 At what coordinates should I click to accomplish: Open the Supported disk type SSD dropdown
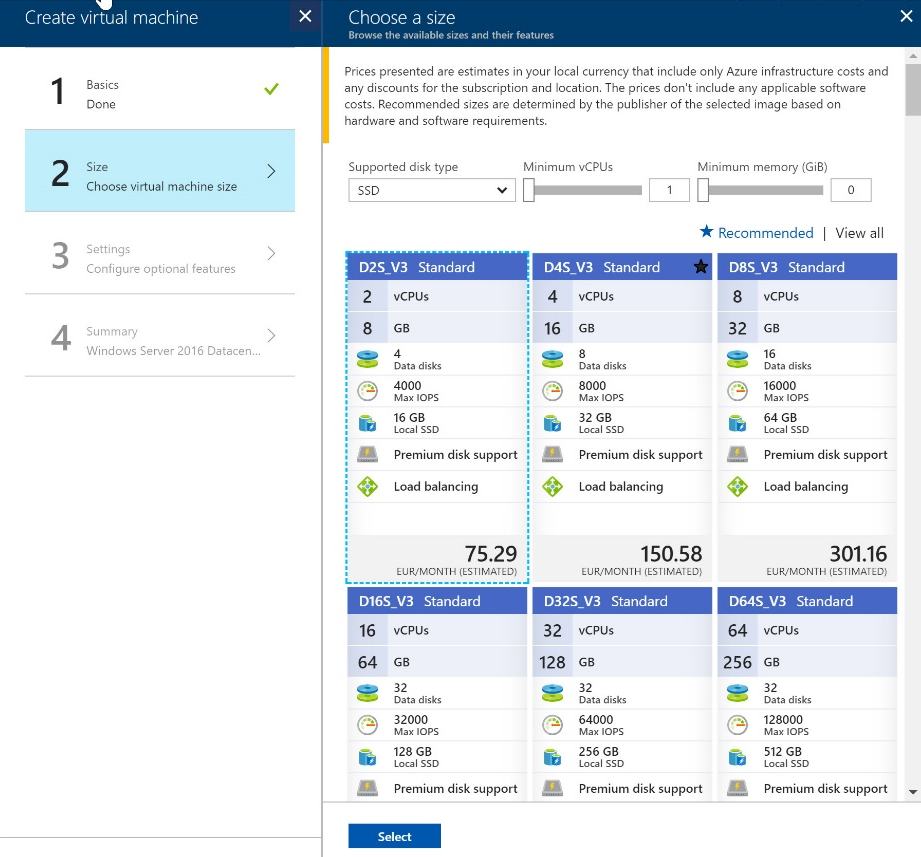pyautogui.click(x=432, y=190)
